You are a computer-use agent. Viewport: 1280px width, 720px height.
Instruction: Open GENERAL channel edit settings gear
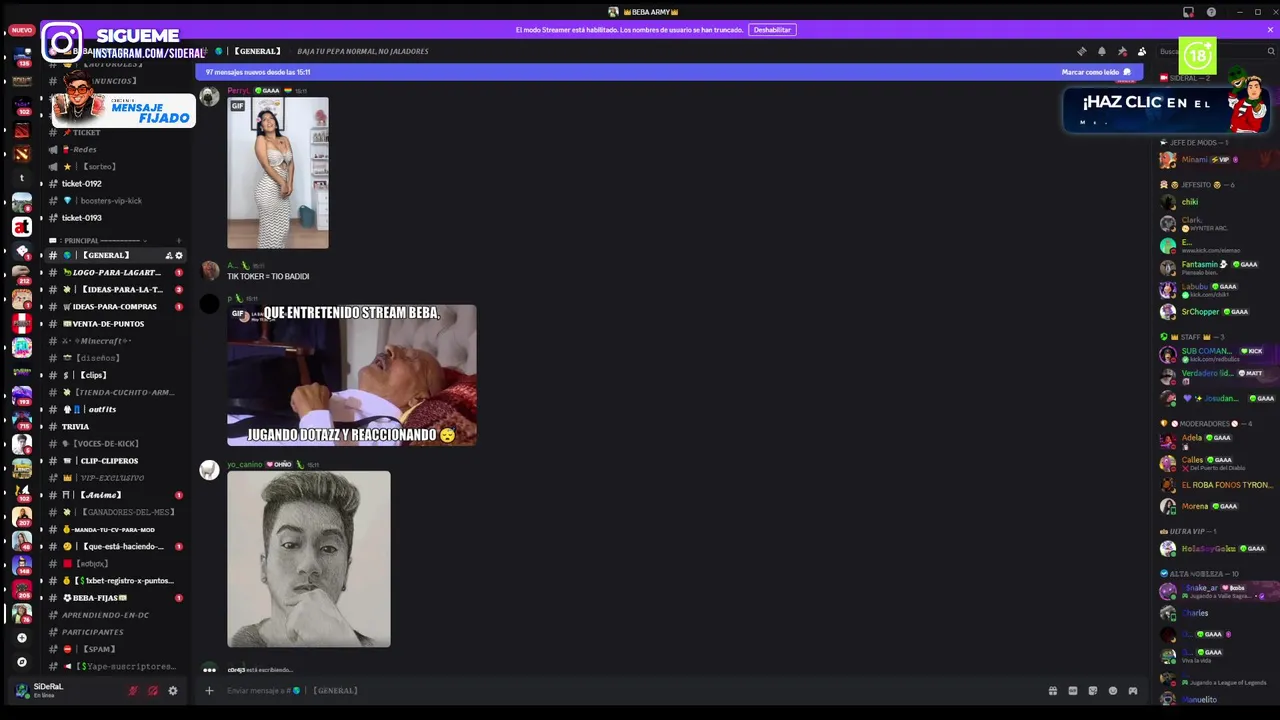179,255
